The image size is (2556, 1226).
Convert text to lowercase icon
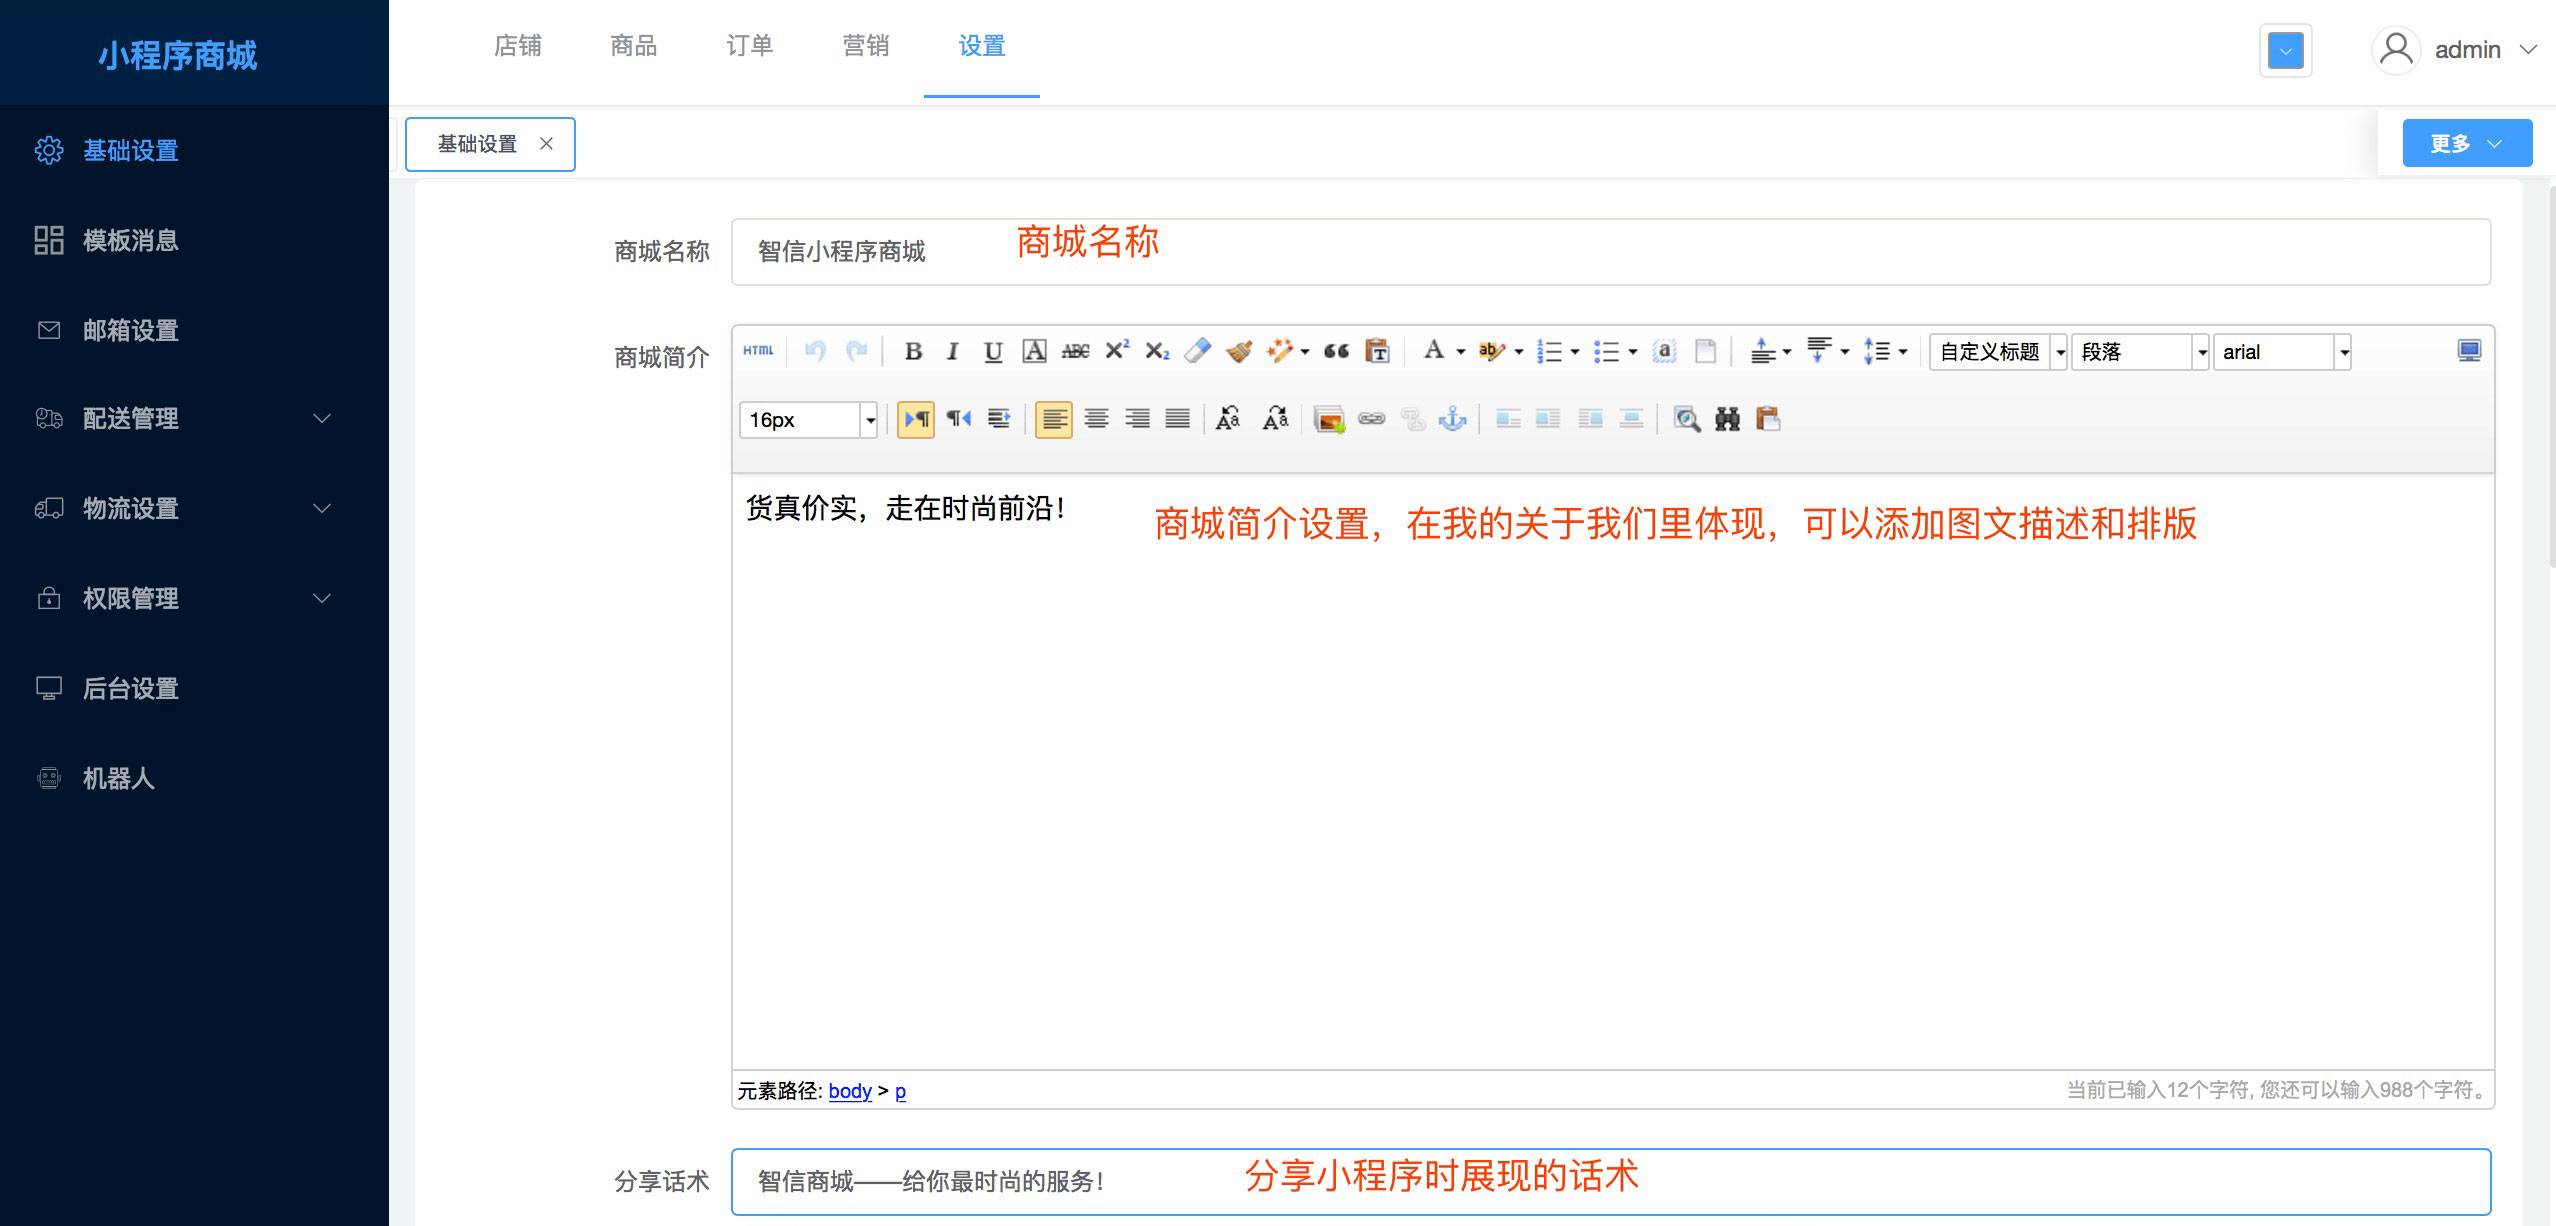click(1275, 419)
